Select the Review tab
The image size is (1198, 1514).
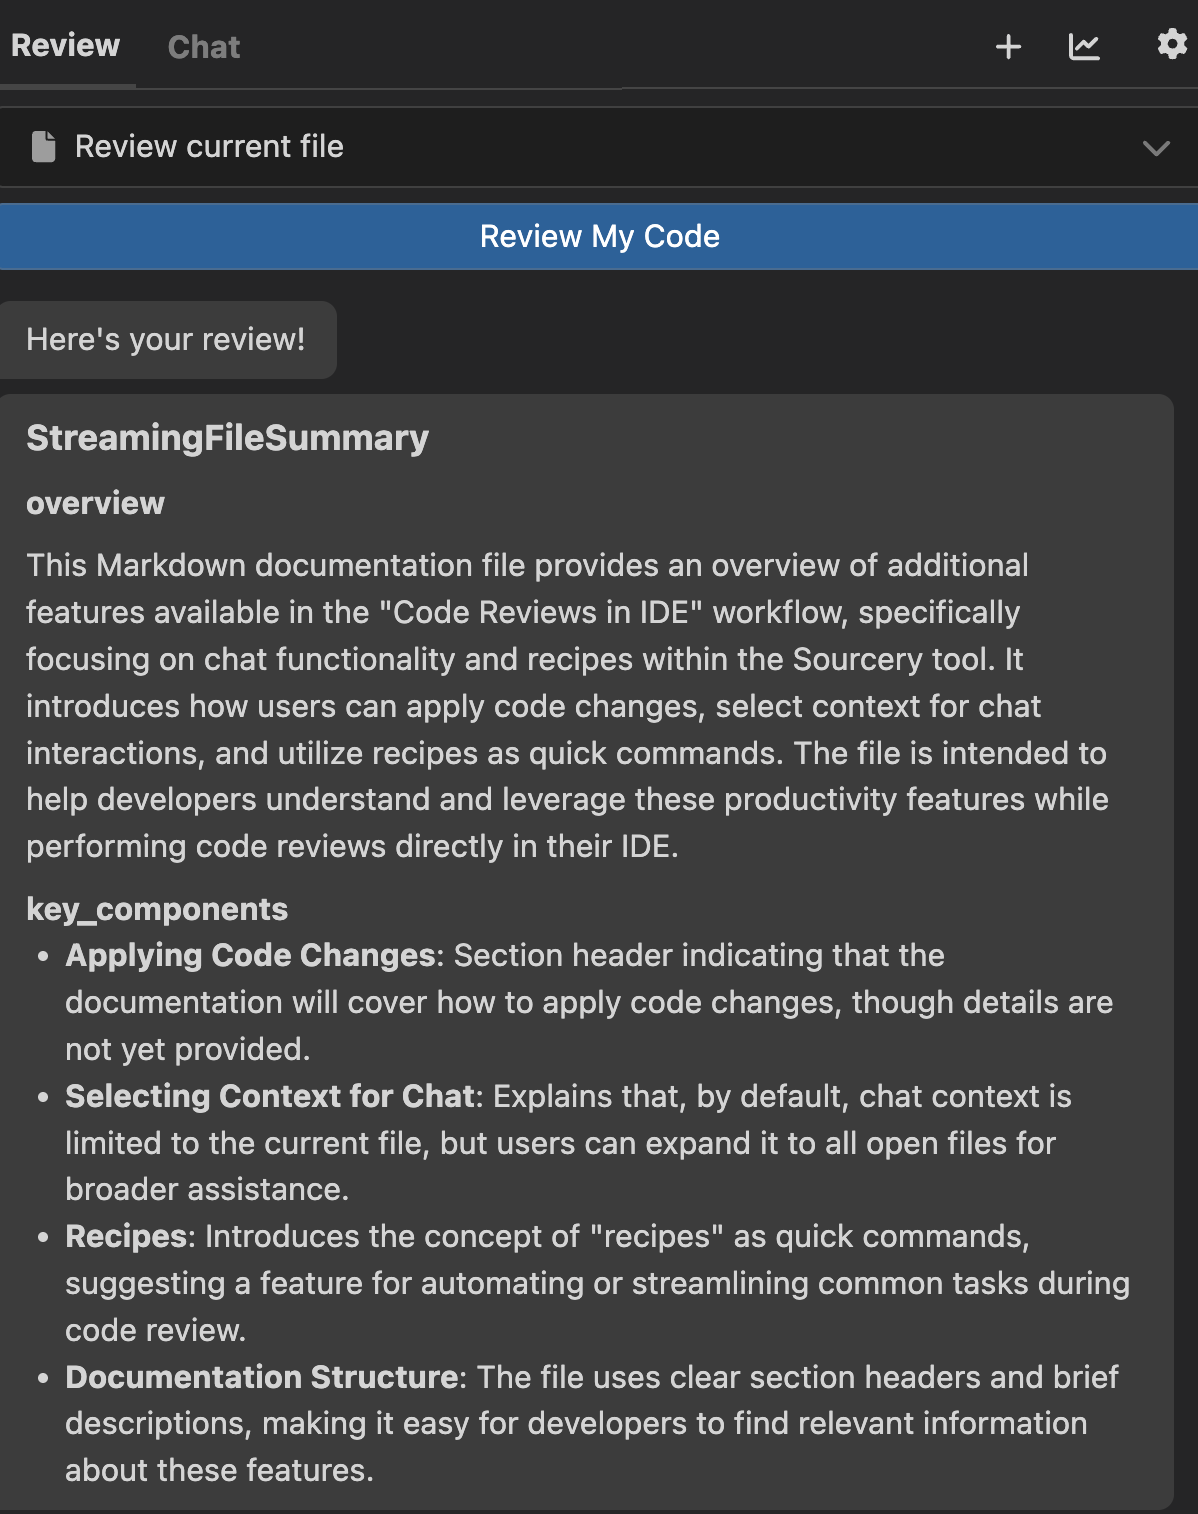tap(66, 46)
